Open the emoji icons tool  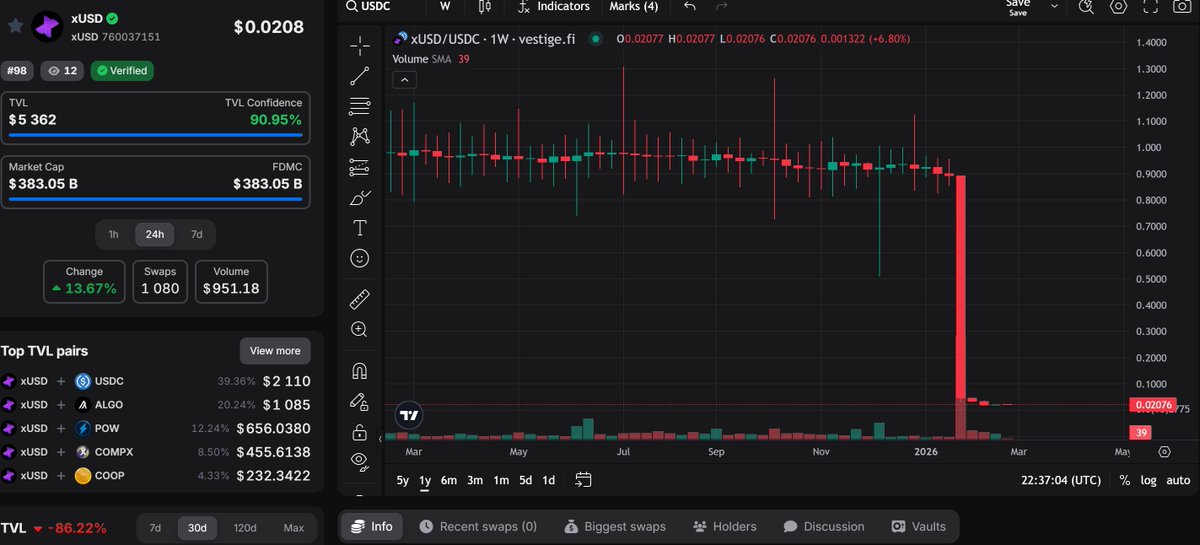coord(360,258)
